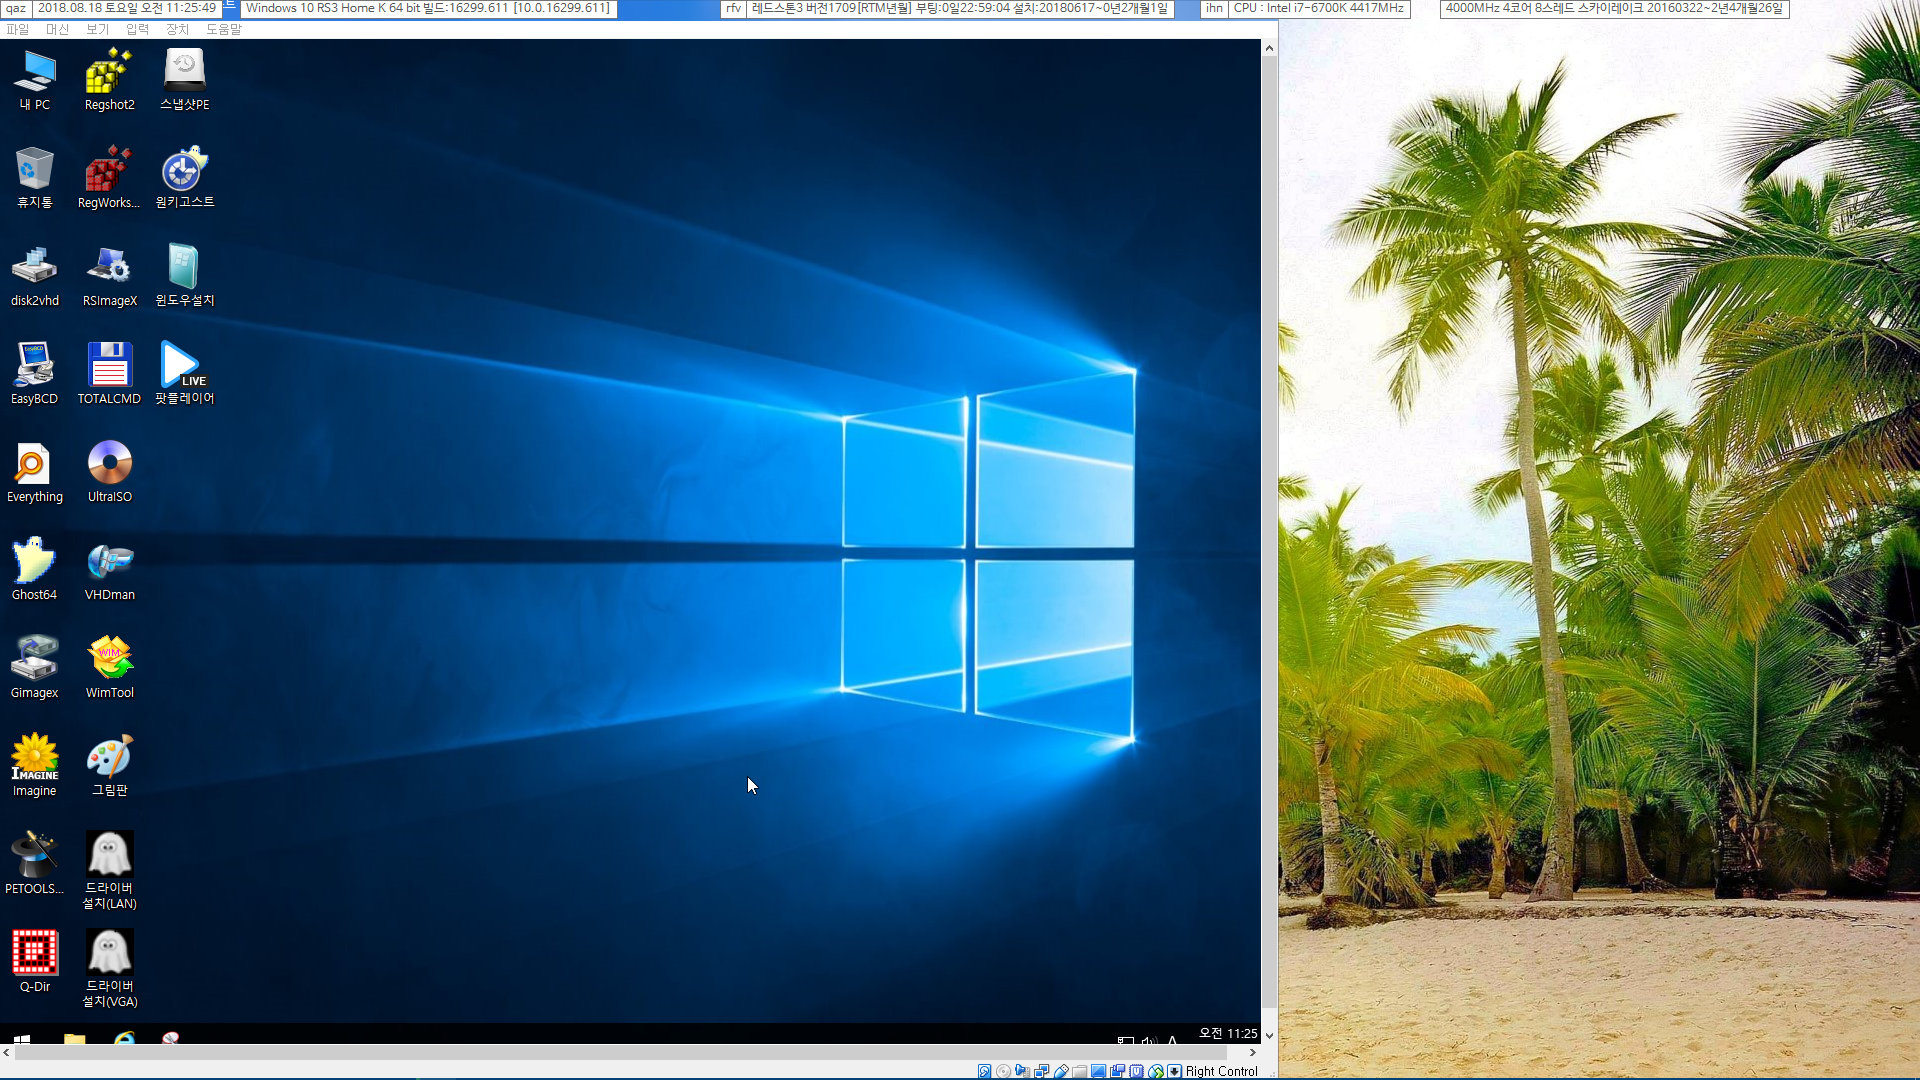The height and width of the screenshot is (1080, 1920).
Task: Click the Windows 10 RS3 build text
Action: pos(427,8)
